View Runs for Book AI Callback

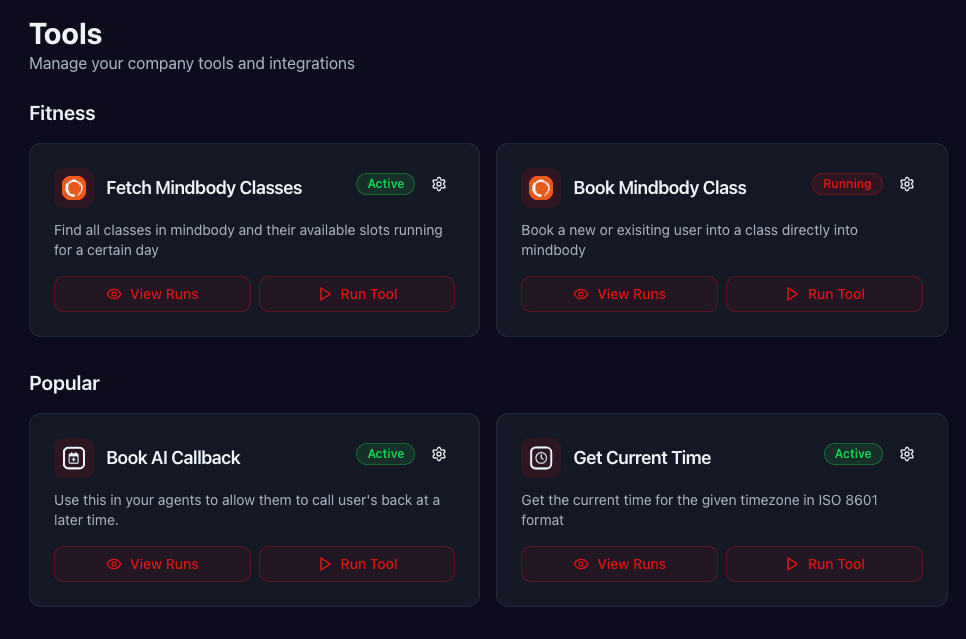152,564
